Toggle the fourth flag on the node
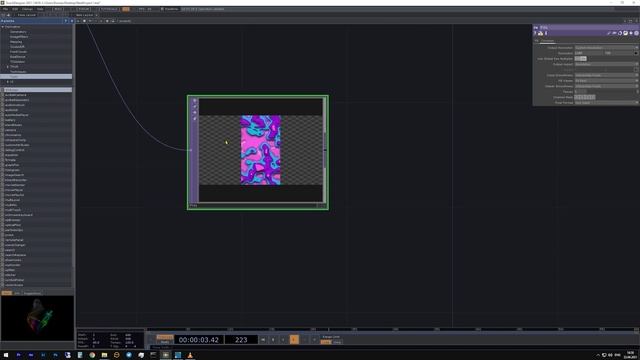This screenshot has width=640, height=360. click(x=195, y=118)
